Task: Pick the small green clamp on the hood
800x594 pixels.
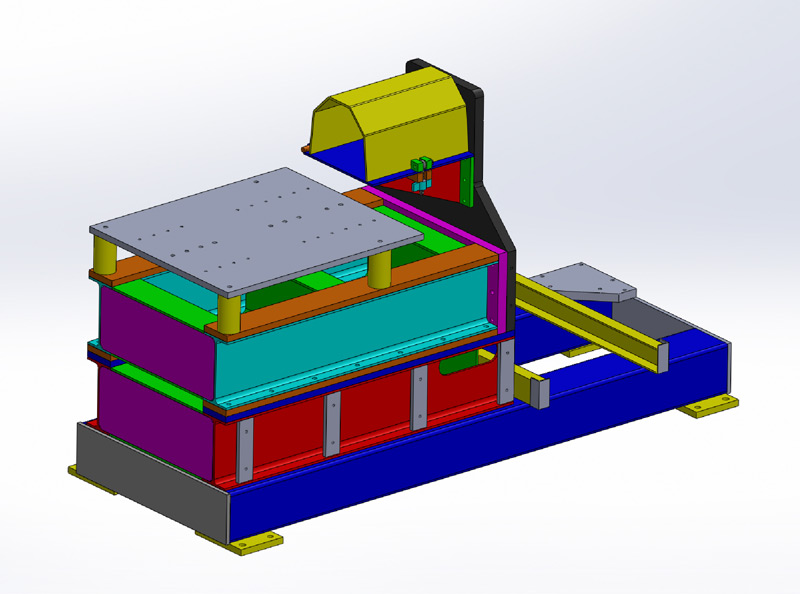Action: (422, 163)
